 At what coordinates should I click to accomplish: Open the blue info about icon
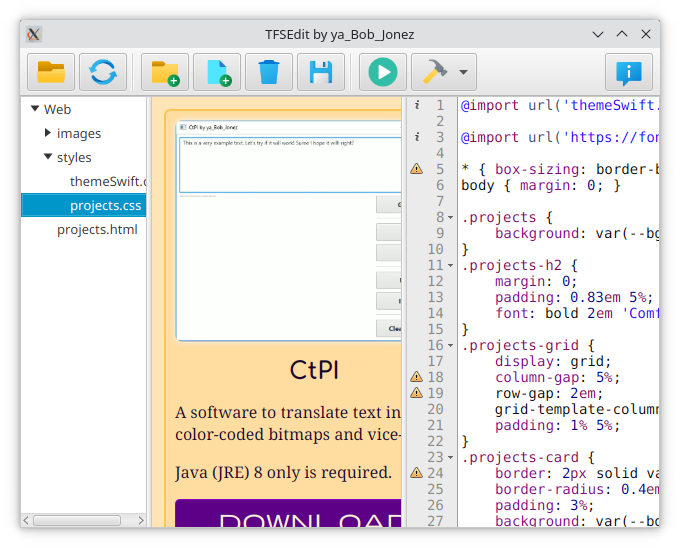[x=629, y=72]
